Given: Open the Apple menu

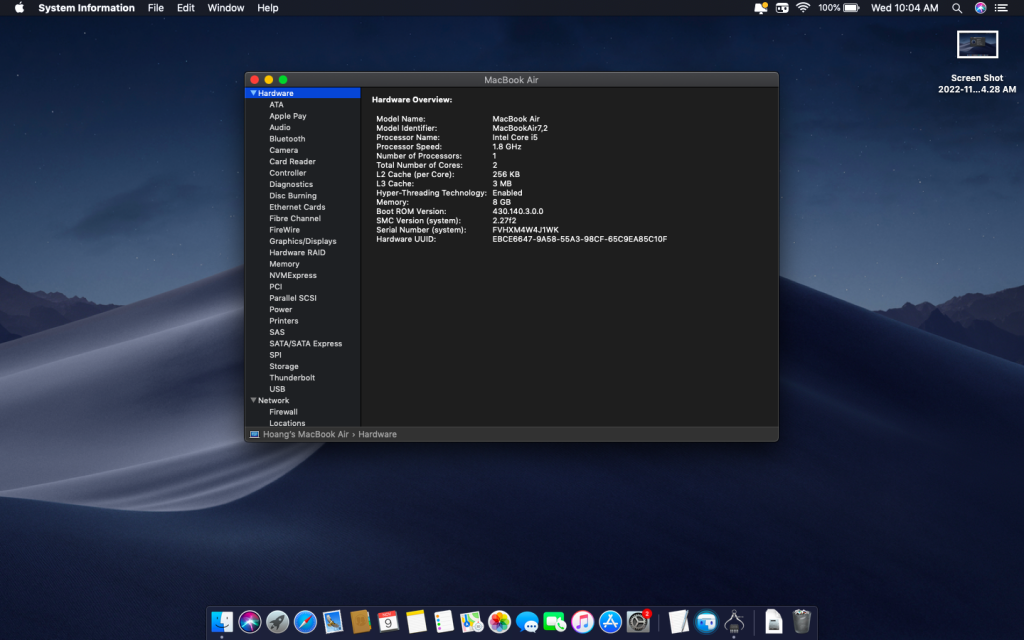Looking at the screenshot, I should click(19, 8).
